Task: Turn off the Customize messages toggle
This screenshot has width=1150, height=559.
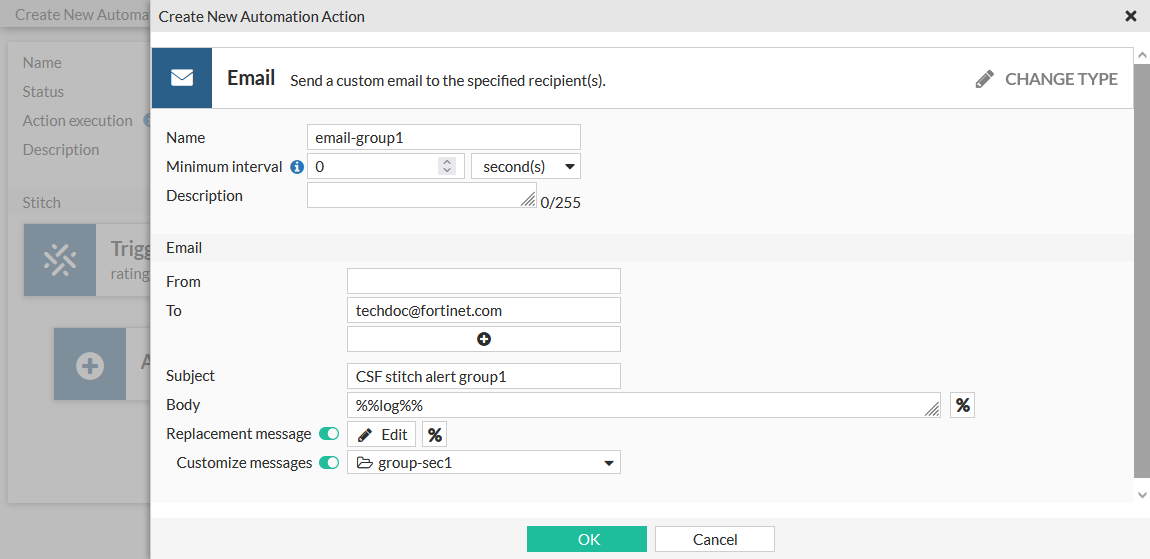Action: [328, 463]
